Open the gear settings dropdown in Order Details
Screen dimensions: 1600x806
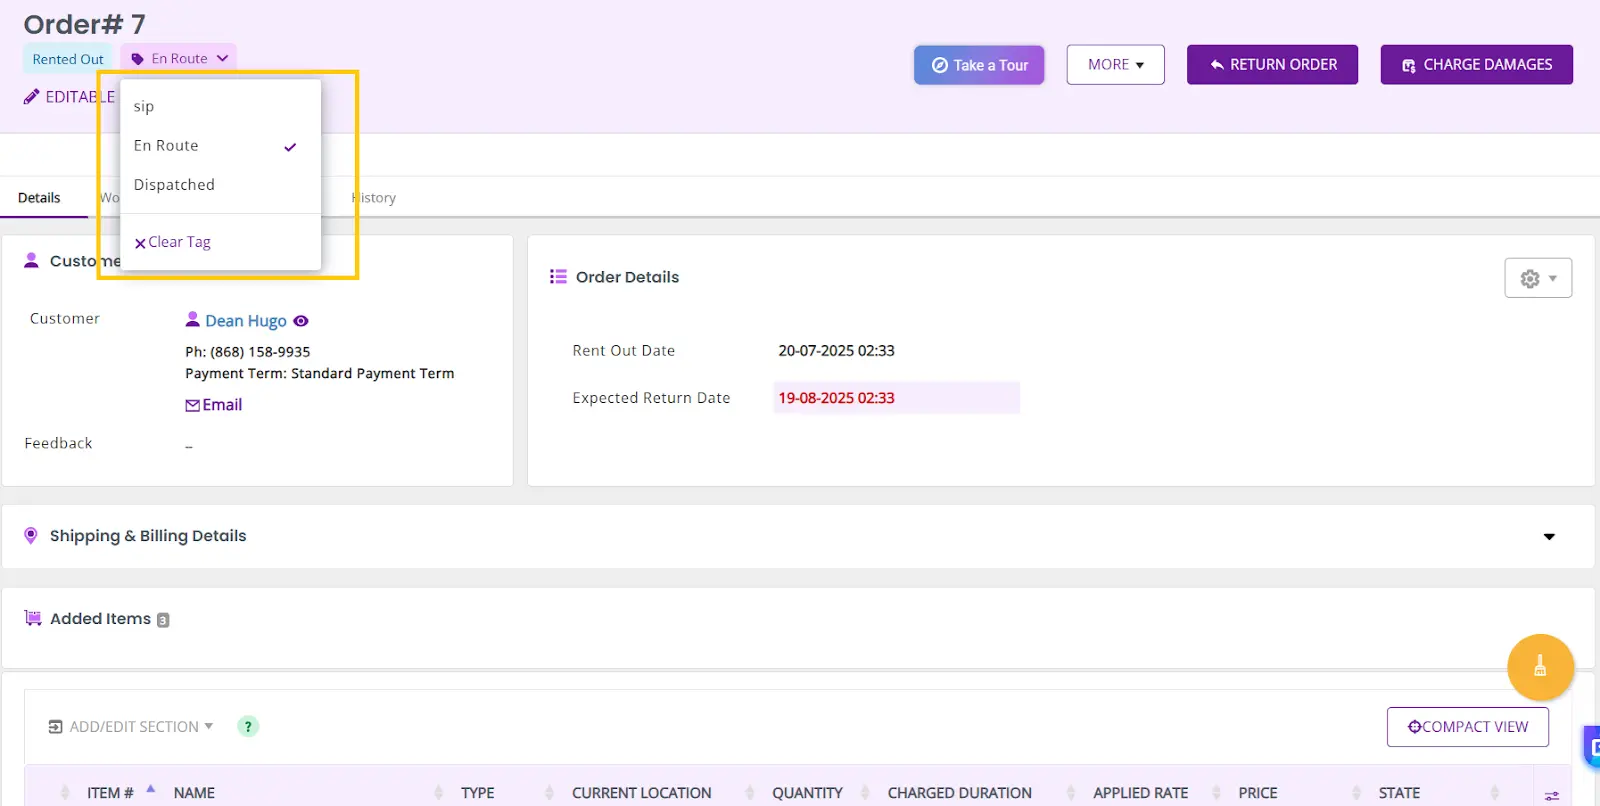(1538, 278)
